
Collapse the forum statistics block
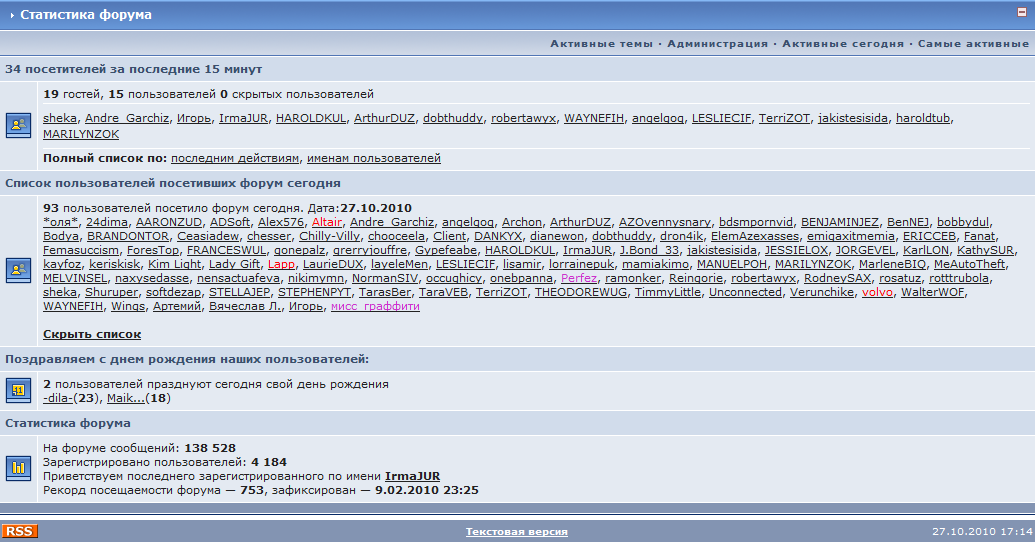pyautogui.click(x=1021, y=14)
